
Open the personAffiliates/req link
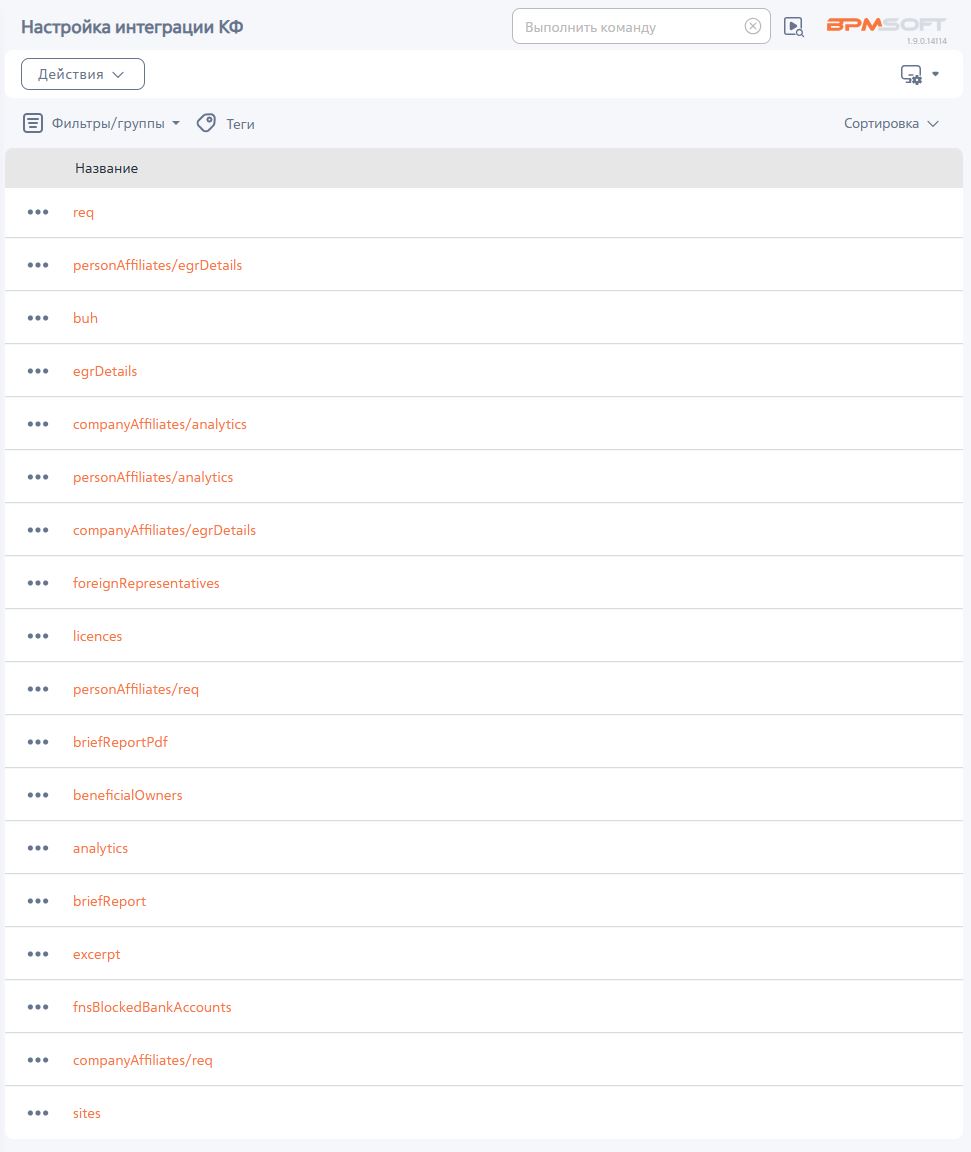point(136,689)
